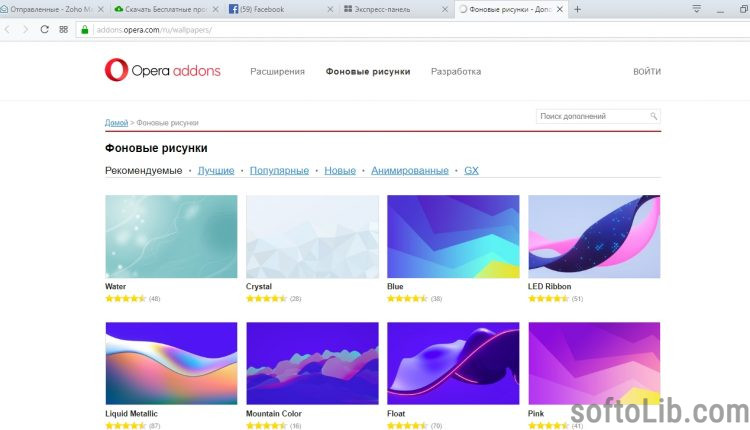Image resolution: width=750 pixels, height=430 pixels.
Task: Click the Фоновые рисунки page heading
Action: pos(156,148)
